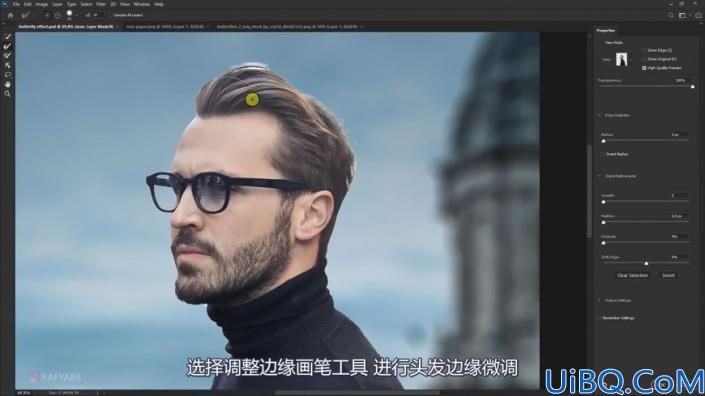
Task: Open the brush size picker
Action: [x=70, y=15]
